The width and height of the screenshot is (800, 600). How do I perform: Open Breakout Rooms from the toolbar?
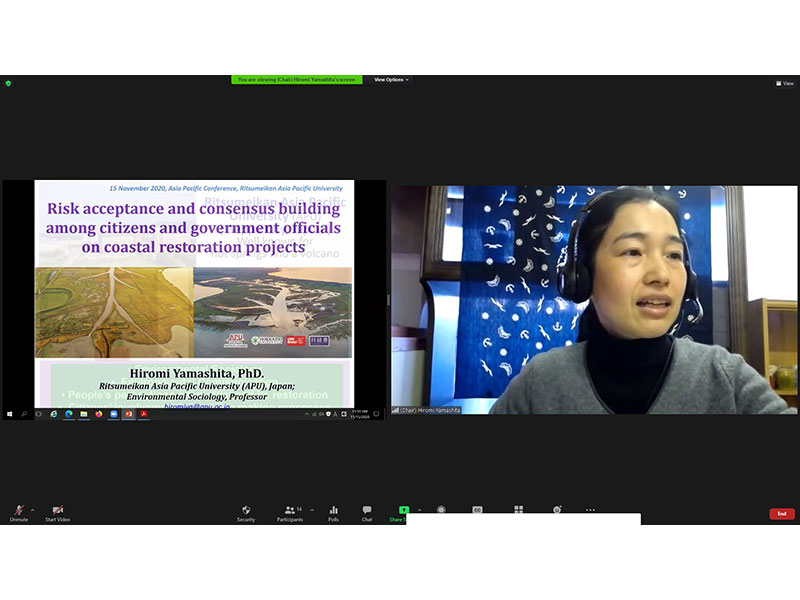518,509
